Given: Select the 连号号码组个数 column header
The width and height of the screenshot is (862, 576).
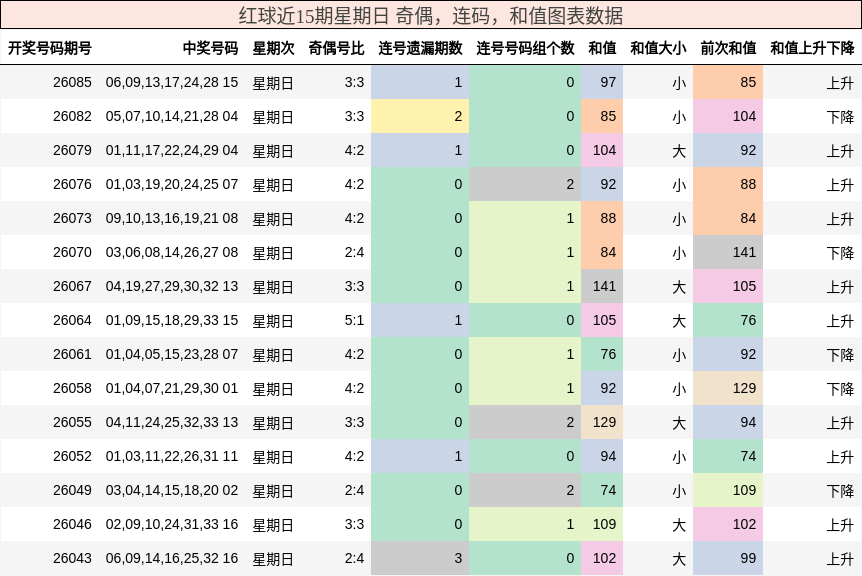Looking at the screenshot, I should [x=525, y=48].
